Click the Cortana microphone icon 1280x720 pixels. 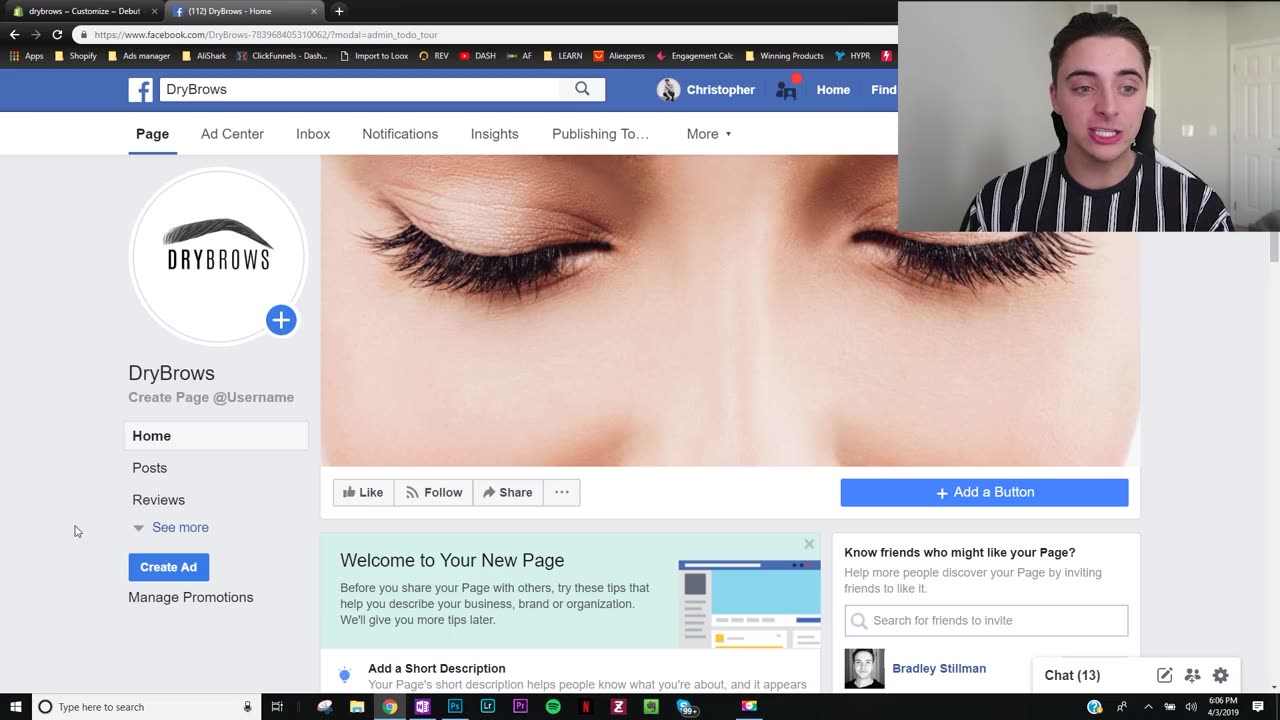pos(247,707)
